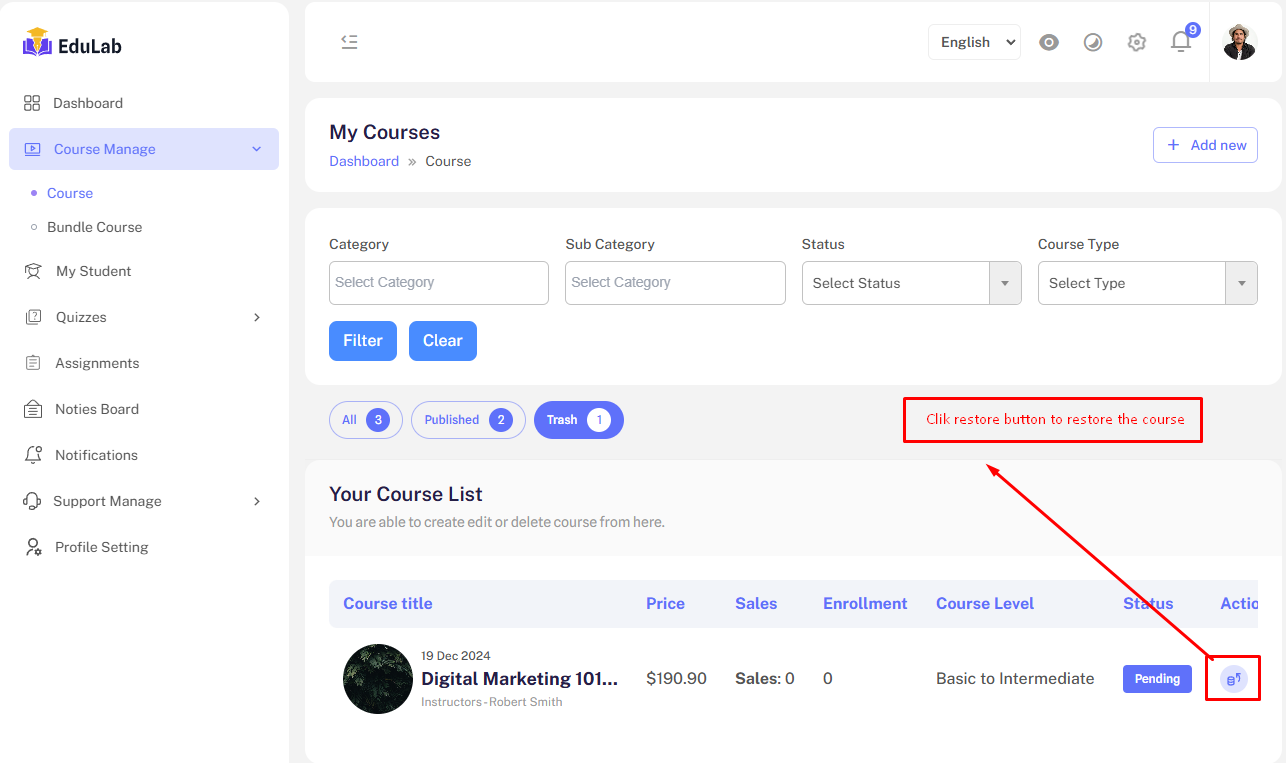This screenshot has width=1286, height=763.
Task: Open the English language dropdown
Action: click(974, 42)
